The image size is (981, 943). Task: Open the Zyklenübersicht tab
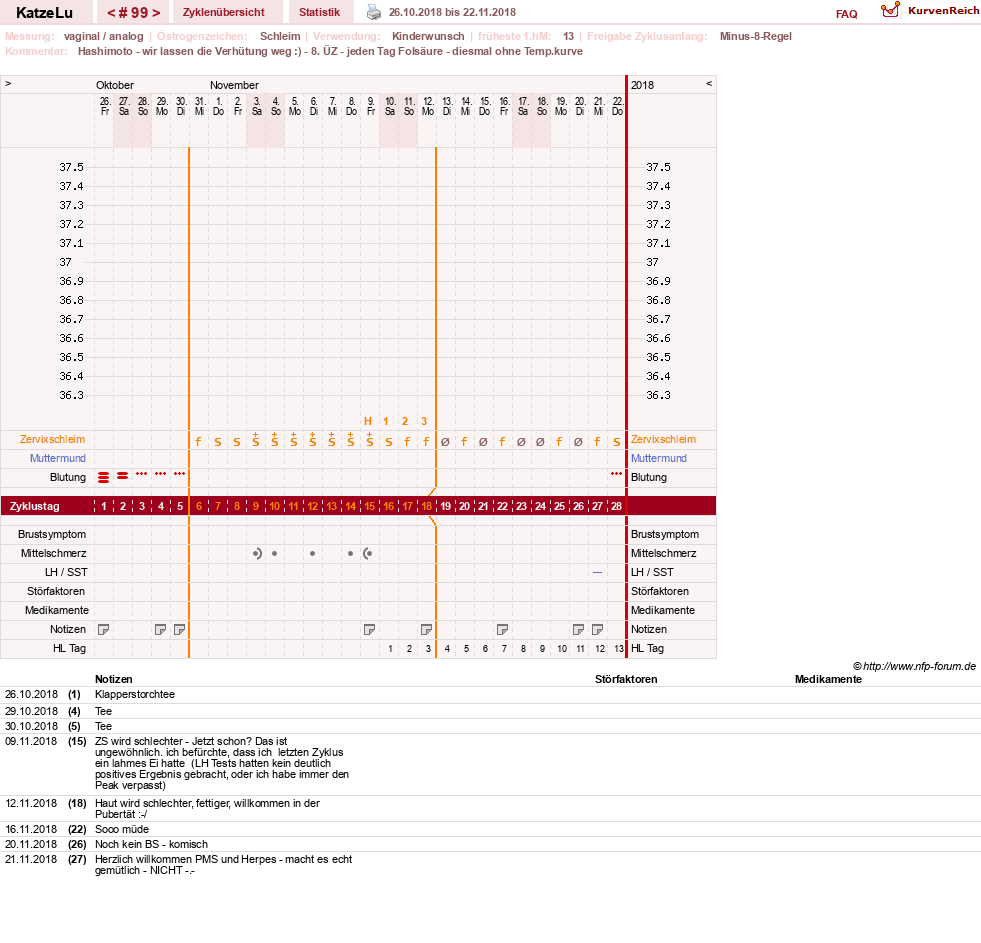click(x=223, y=12)
